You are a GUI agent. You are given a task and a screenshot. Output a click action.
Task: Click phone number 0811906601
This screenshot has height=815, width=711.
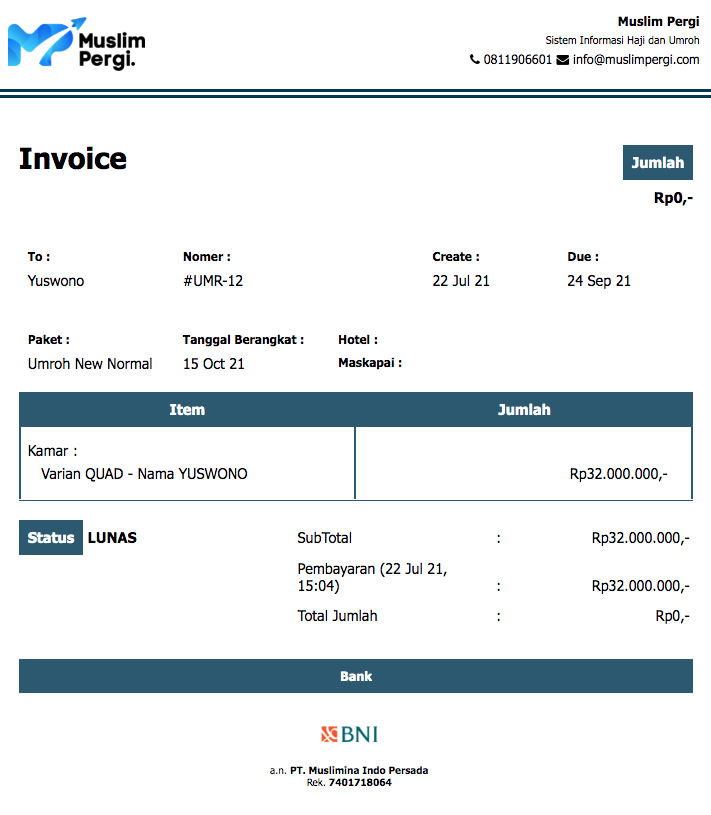click(x=517, y=60)
